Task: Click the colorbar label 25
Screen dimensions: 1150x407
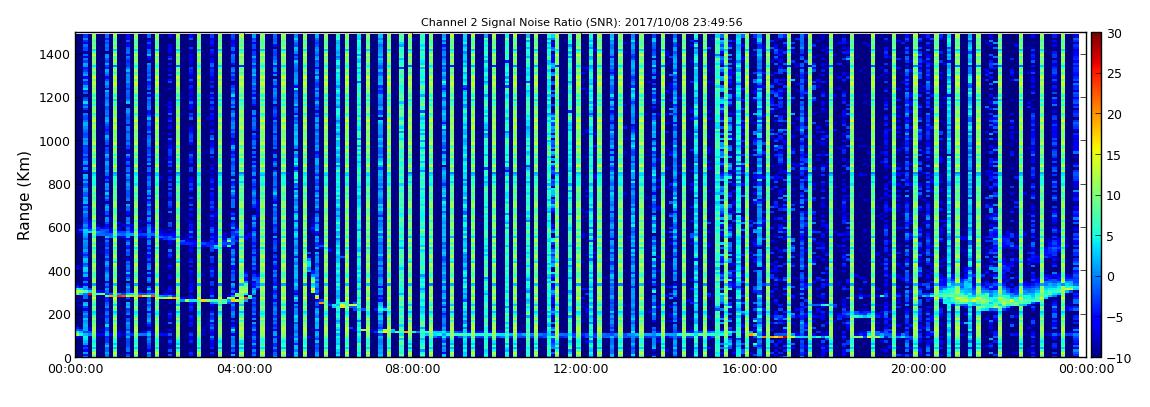Action: click(x=1115, y=74)
